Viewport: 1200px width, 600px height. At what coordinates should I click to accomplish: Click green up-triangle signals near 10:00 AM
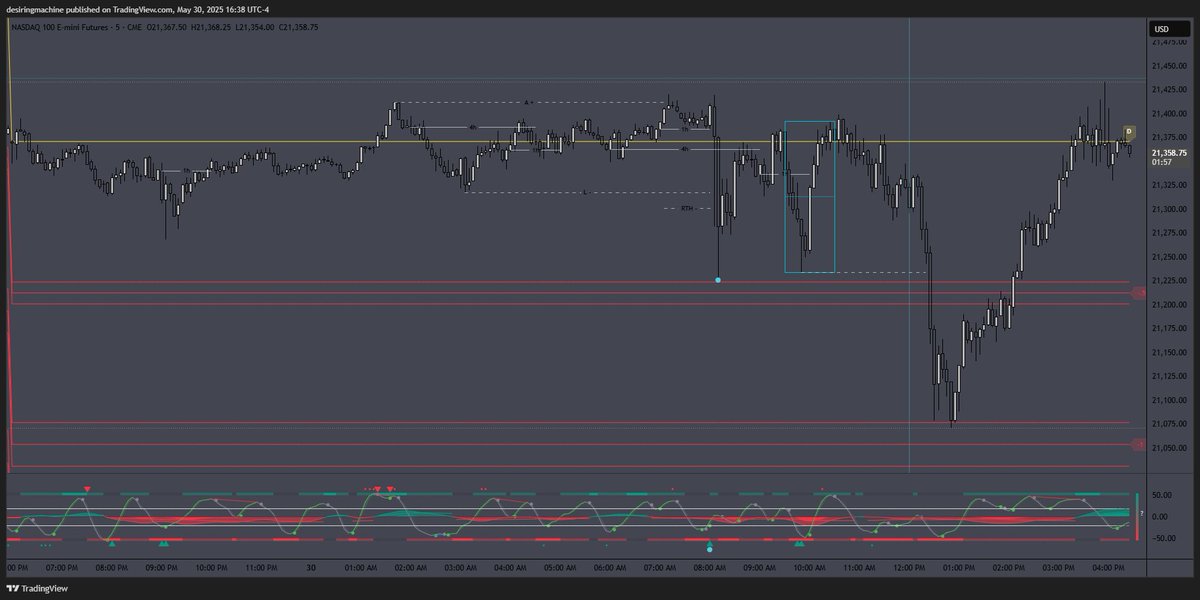(799, 543)
